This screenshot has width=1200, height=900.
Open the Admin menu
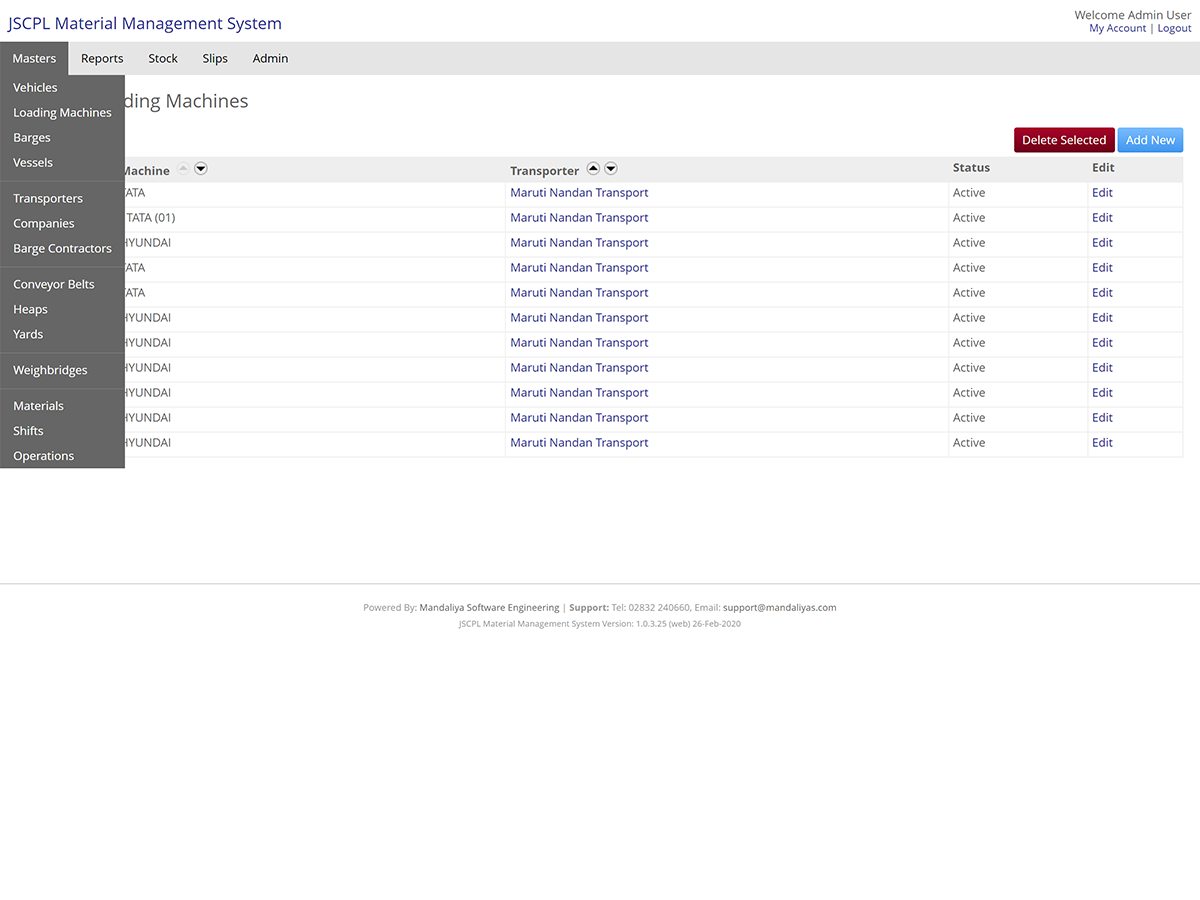pos(270,58)
